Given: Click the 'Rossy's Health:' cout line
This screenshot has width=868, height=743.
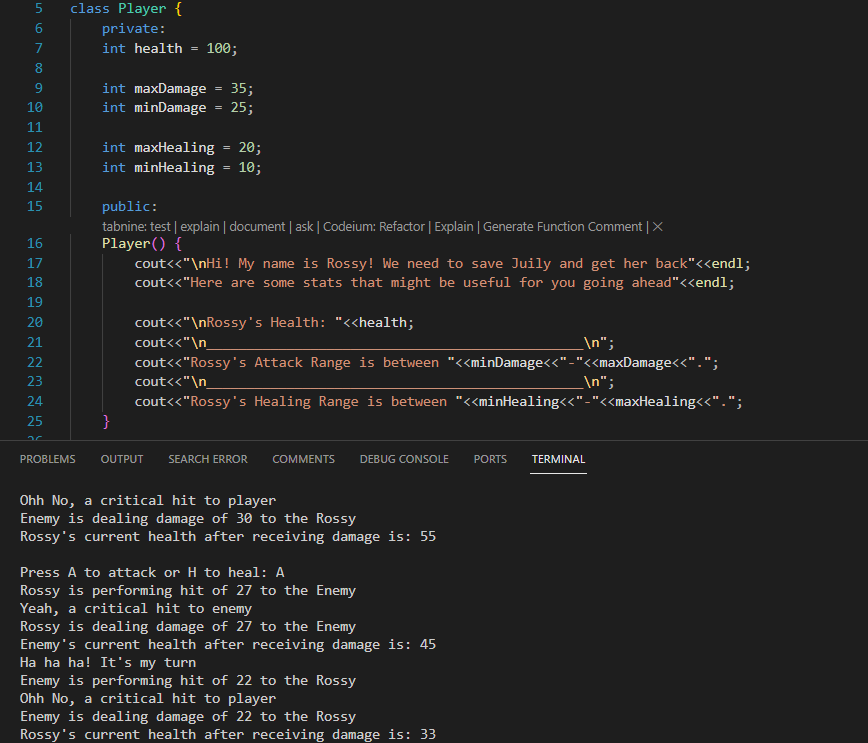Looking at the screenshot, I should [274, 323].
